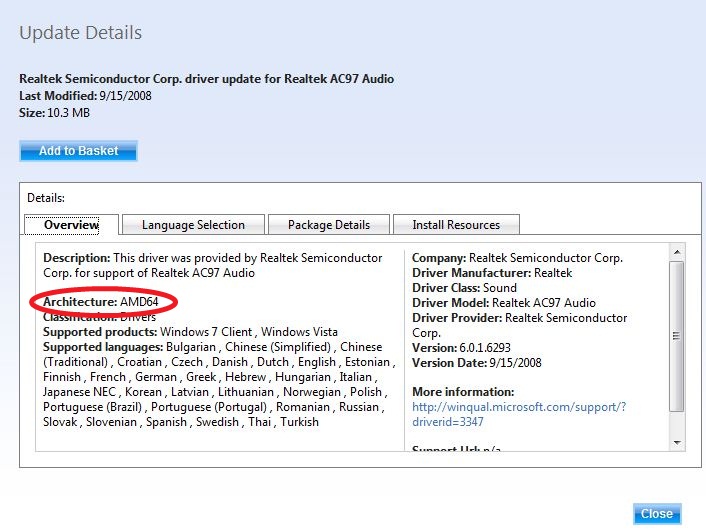Image resolution: width=706 pixels, height=530 pixels.
Task: Click the Version: 6.0.1.6293 text
Action: 461,348
